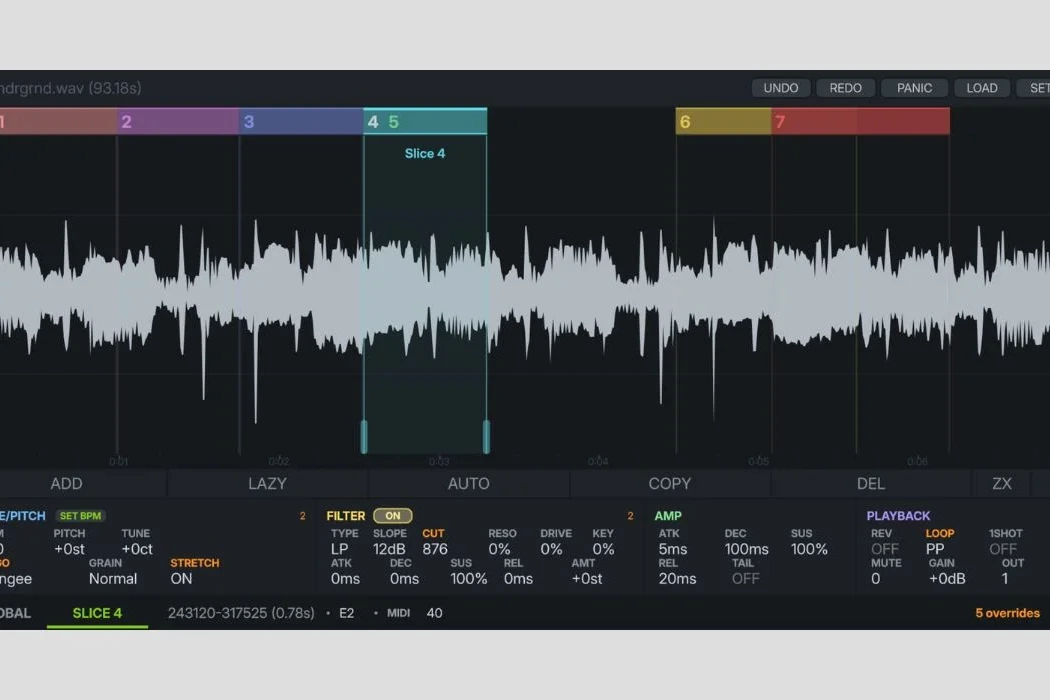Click ADD in the slice toolbar
This screenshot has height=700, width=1050.
pos(66,484)
